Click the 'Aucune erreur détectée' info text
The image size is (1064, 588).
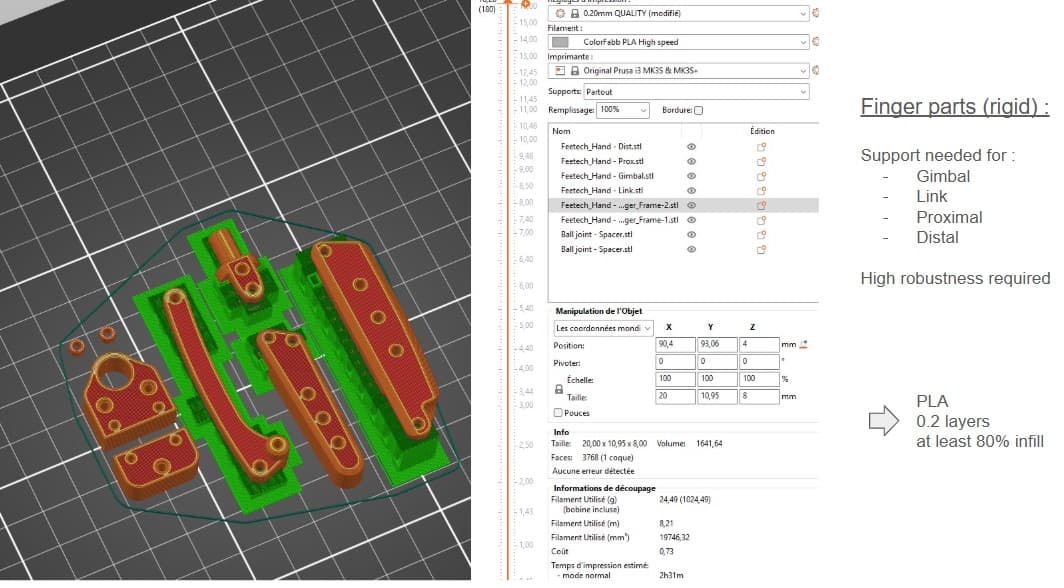tap(593, 471)
